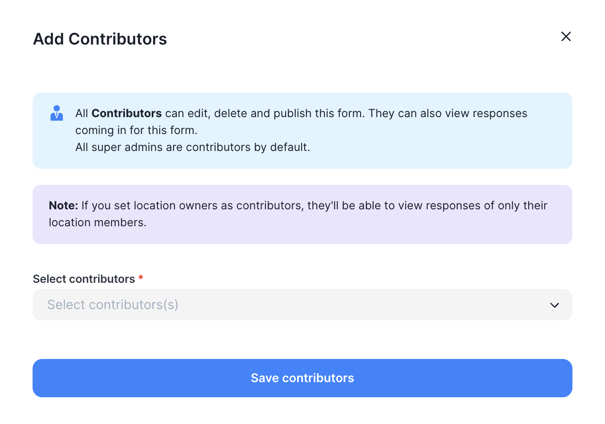Image resolution: width=605 pixels, height=424 pixels.
Task: Open the Select contributors dropdown
Action: tap(302, 304)
